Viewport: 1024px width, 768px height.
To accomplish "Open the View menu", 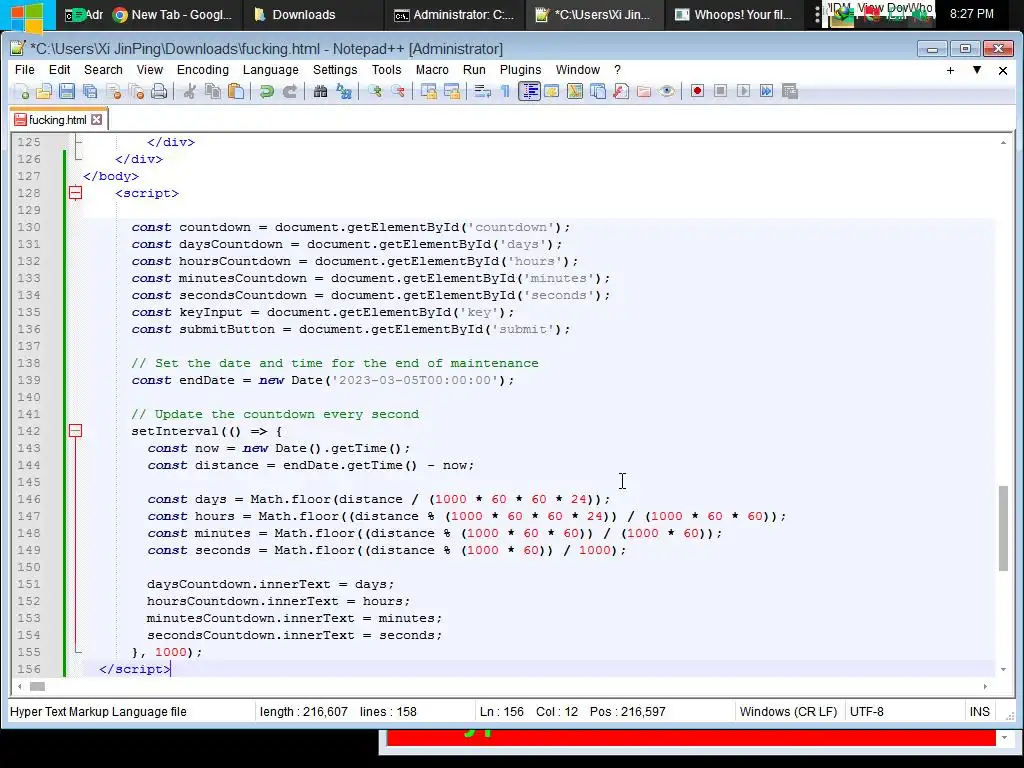I will tap(150, 70).
